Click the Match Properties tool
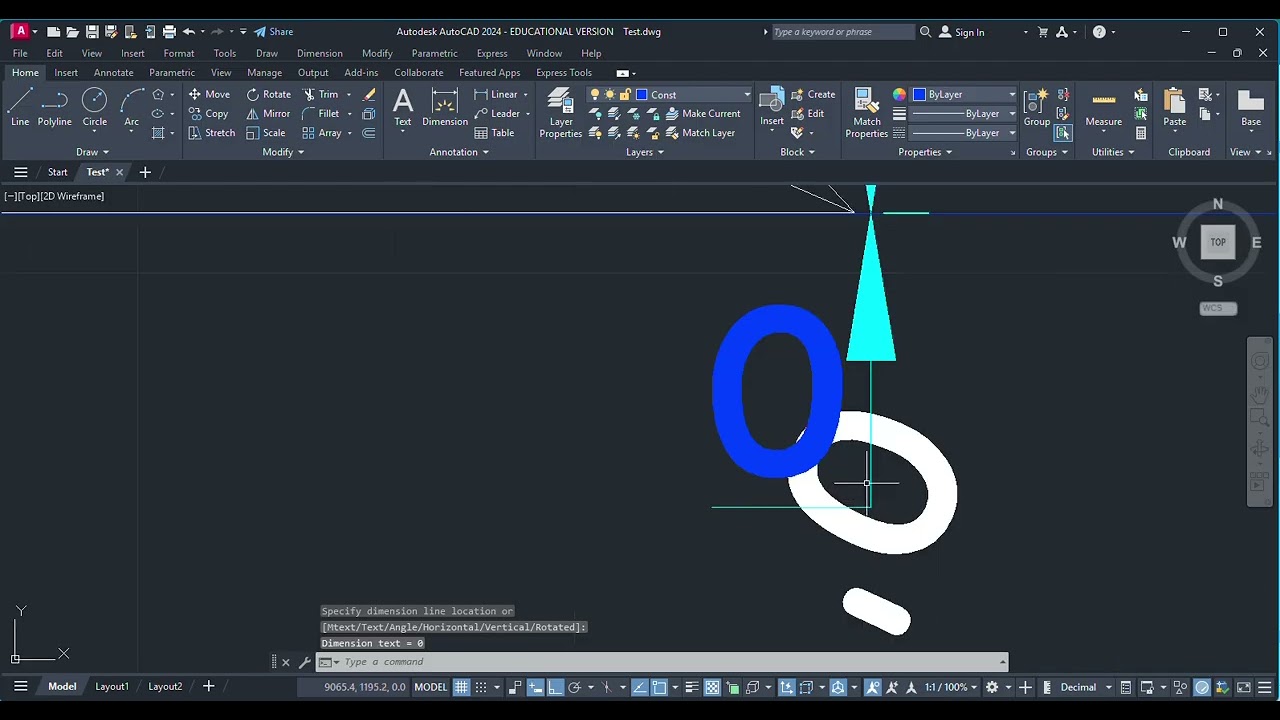This screenshot has width=1280, height=720. [867, 113]
